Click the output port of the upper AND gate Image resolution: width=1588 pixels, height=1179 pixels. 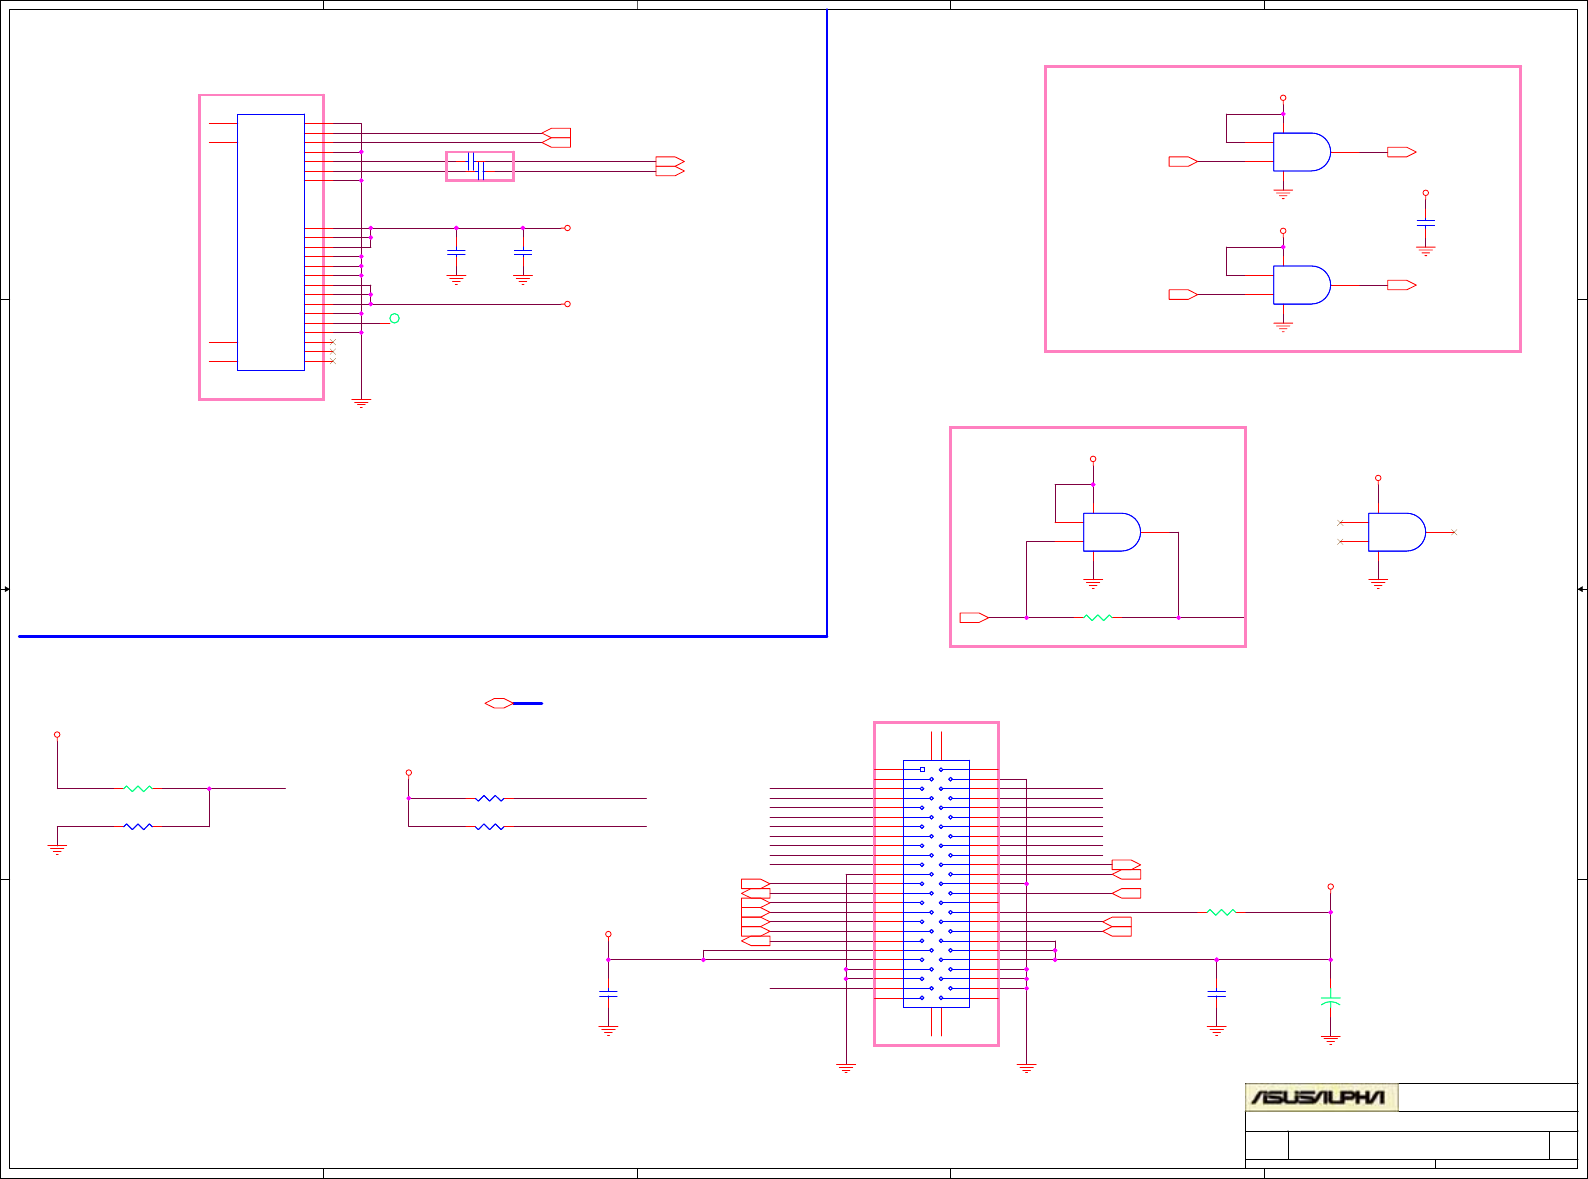pyautogui.click(x=1402, y=152)
